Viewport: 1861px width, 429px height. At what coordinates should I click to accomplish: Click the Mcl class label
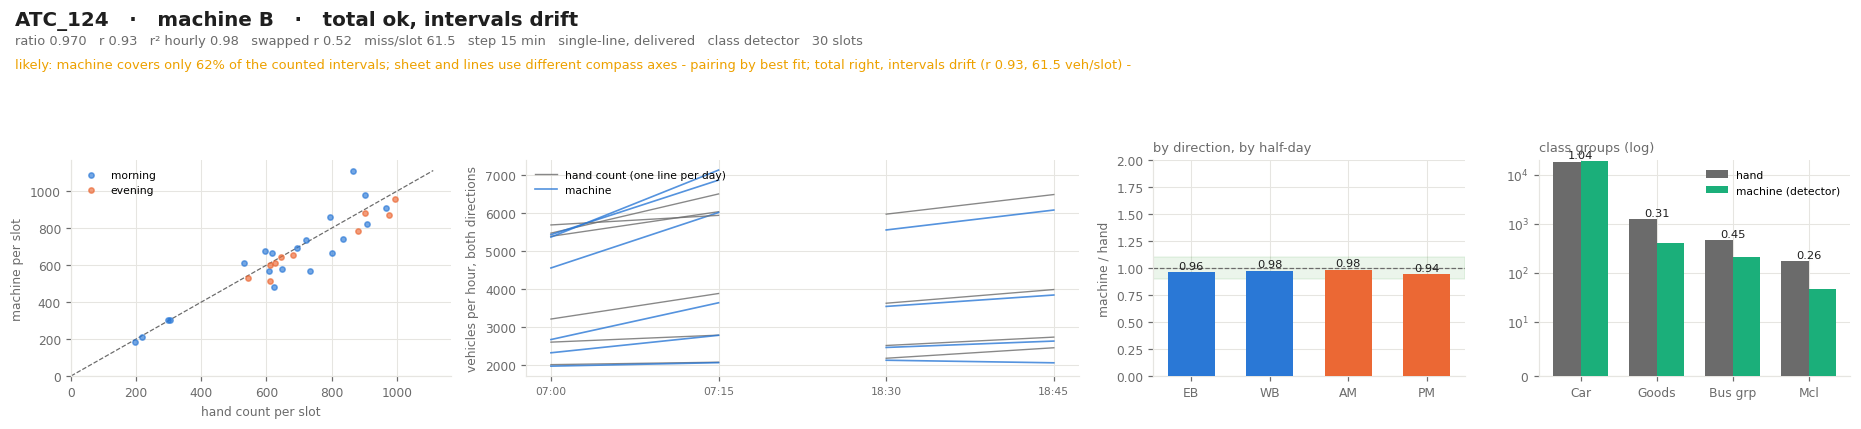1809,393
